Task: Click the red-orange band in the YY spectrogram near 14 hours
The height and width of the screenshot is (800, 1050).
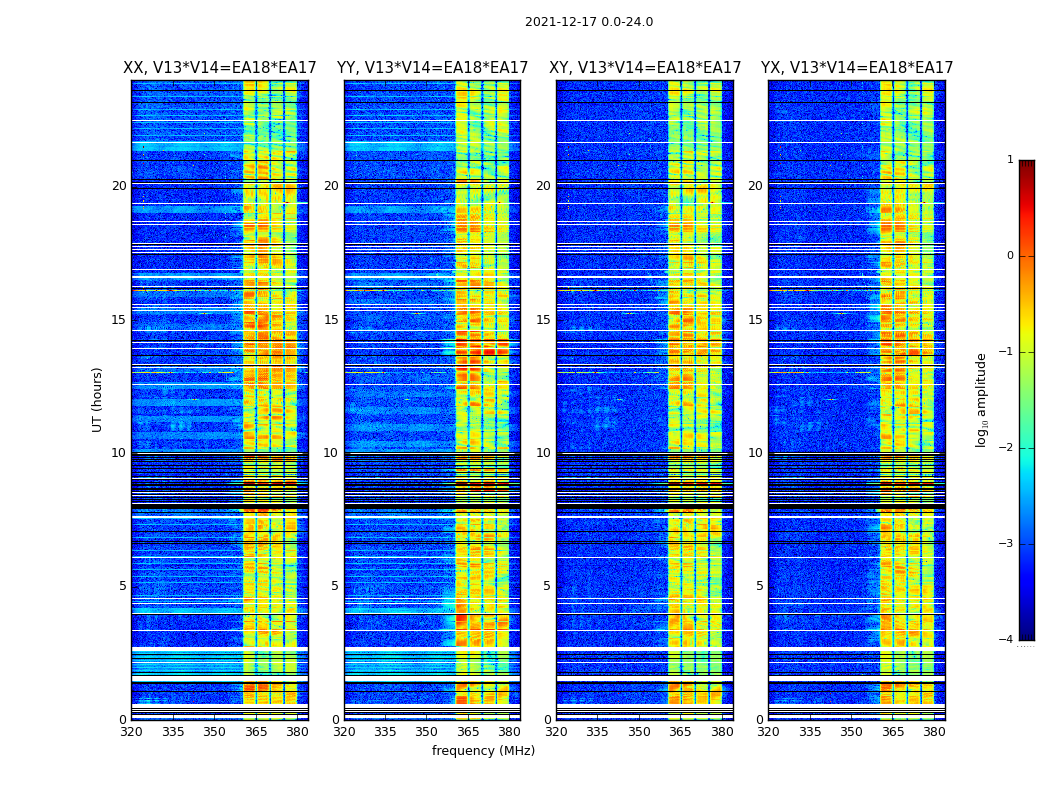Action: click(x=482, y=350)
